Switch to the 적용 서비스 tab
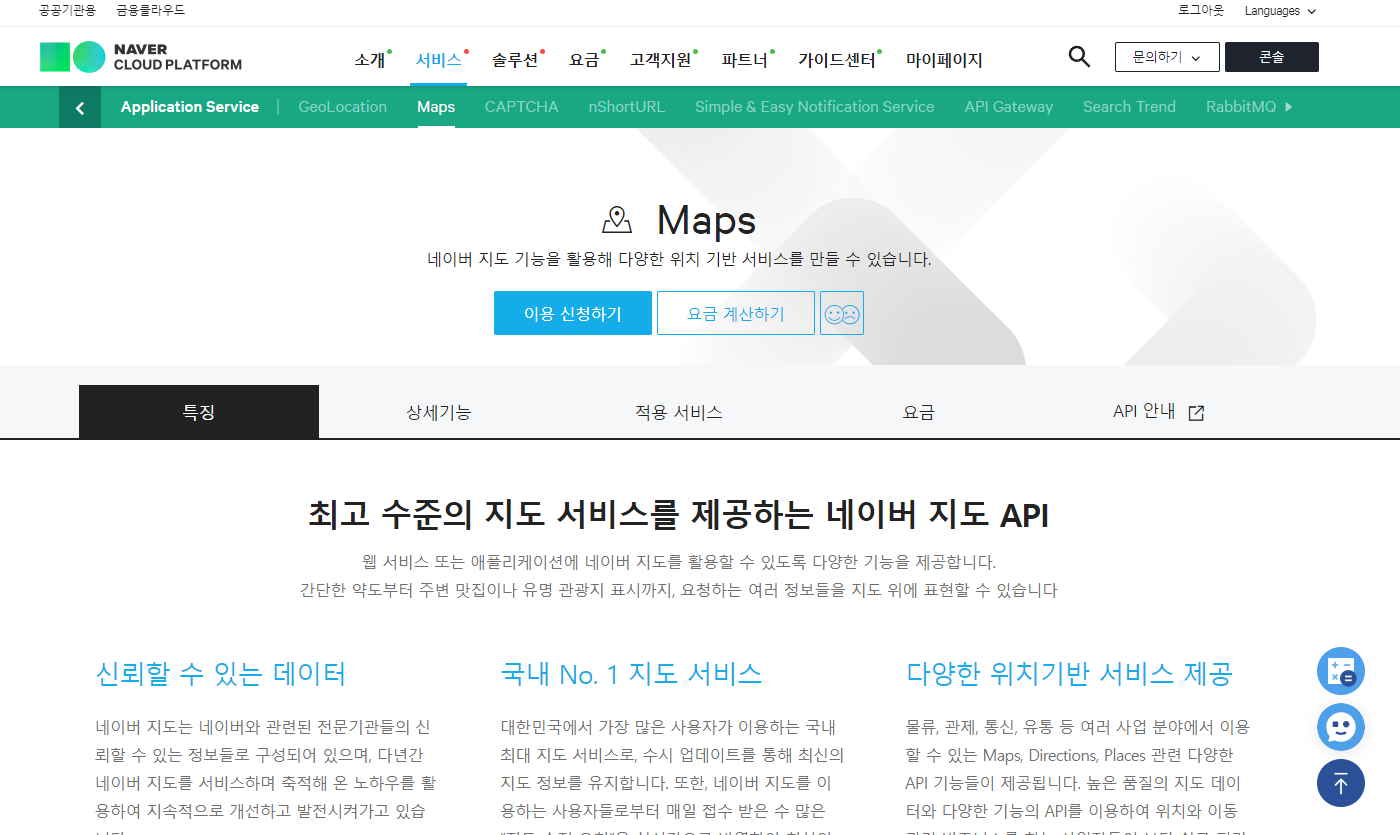Viewport: 1400px width, 835px height. click(x=679, y=412)
